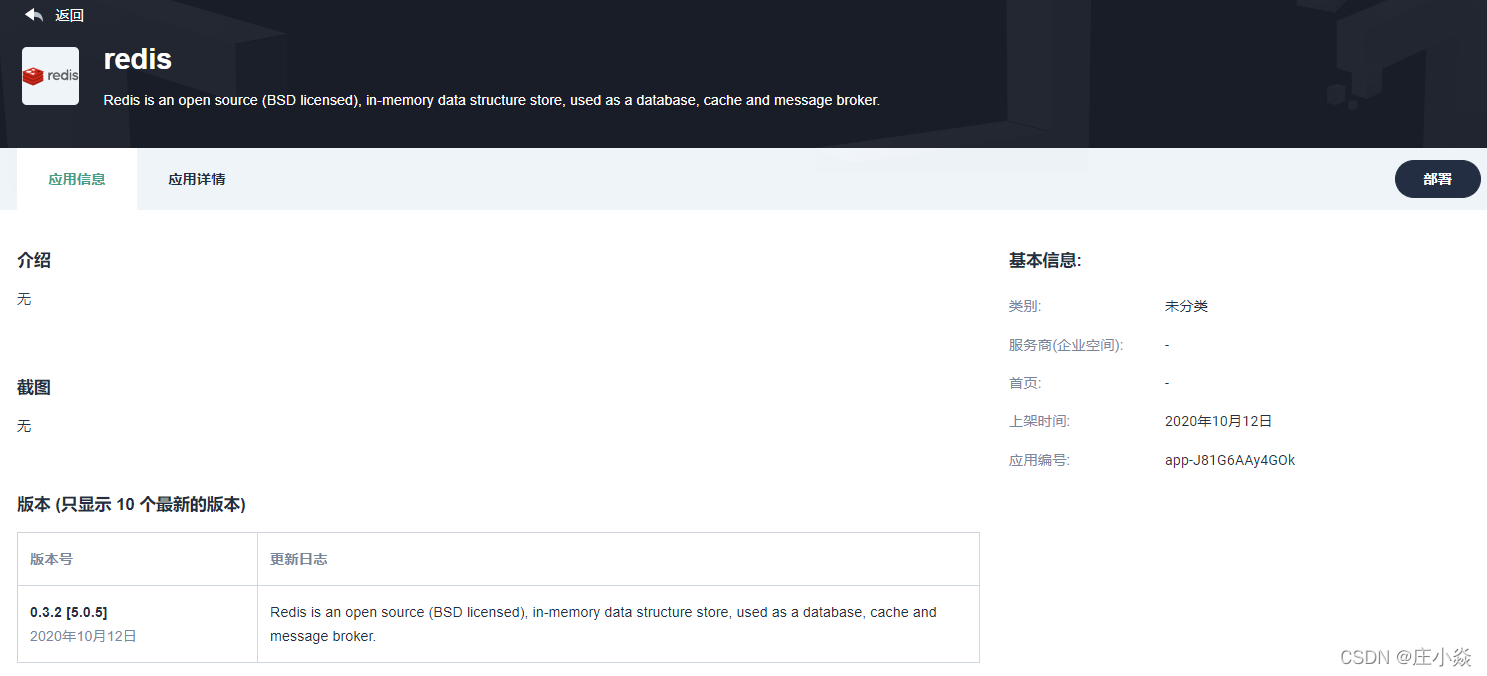1487x676 pixels.
Task: Click the 应用编号 label
Action: (1039, 460)
